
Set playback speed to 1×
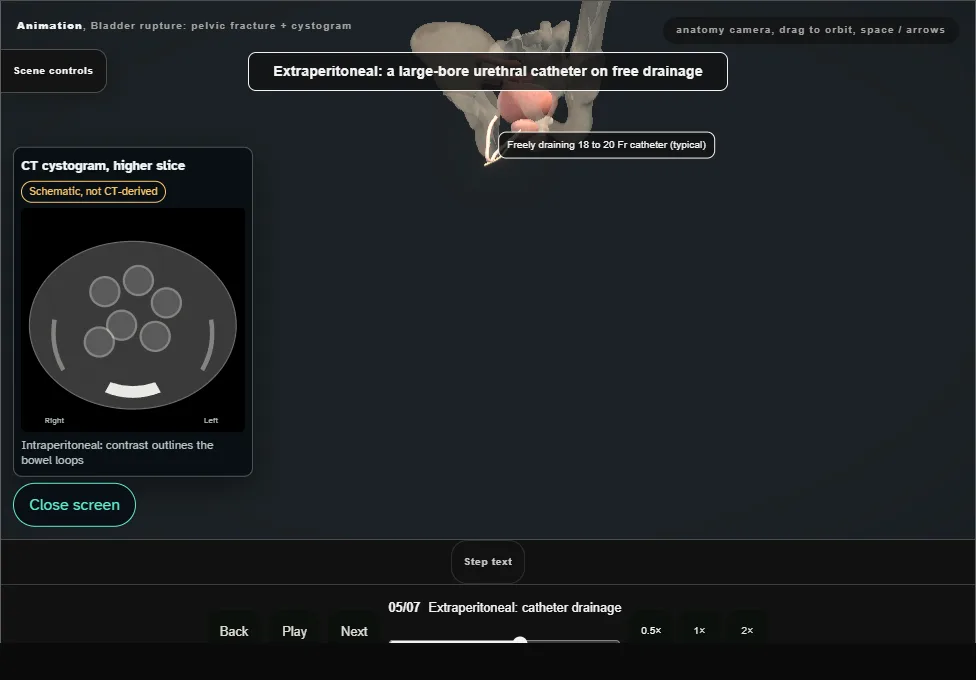pos(700,630)
